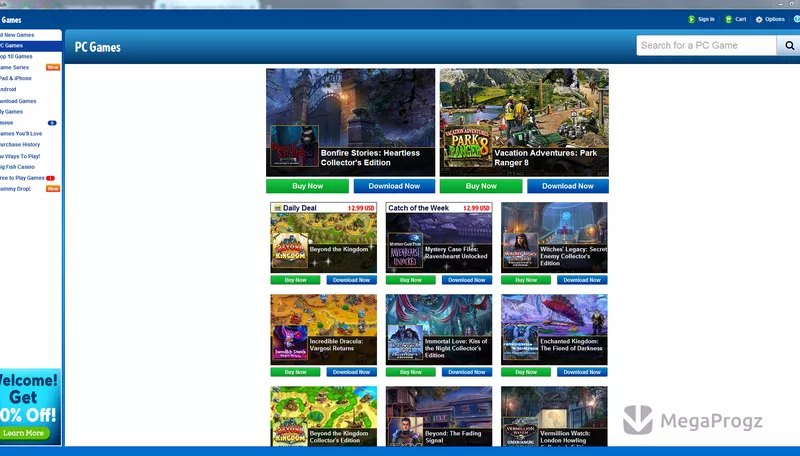The image size is (800, 456).
Task: Select PC Games in sidebar
Action: click(x=31, y=45)
